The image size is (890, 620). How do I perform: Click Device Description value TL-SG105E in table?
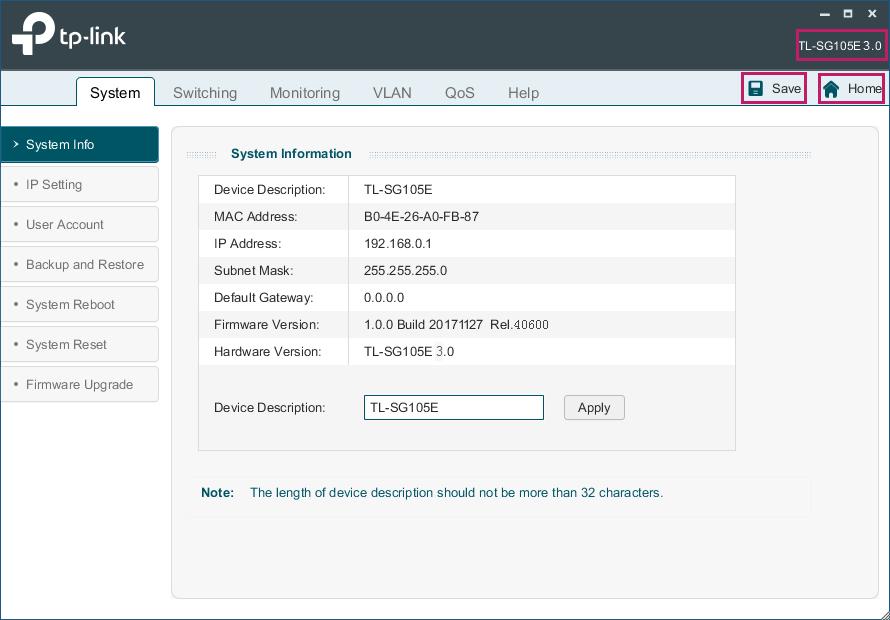[398, 190]
